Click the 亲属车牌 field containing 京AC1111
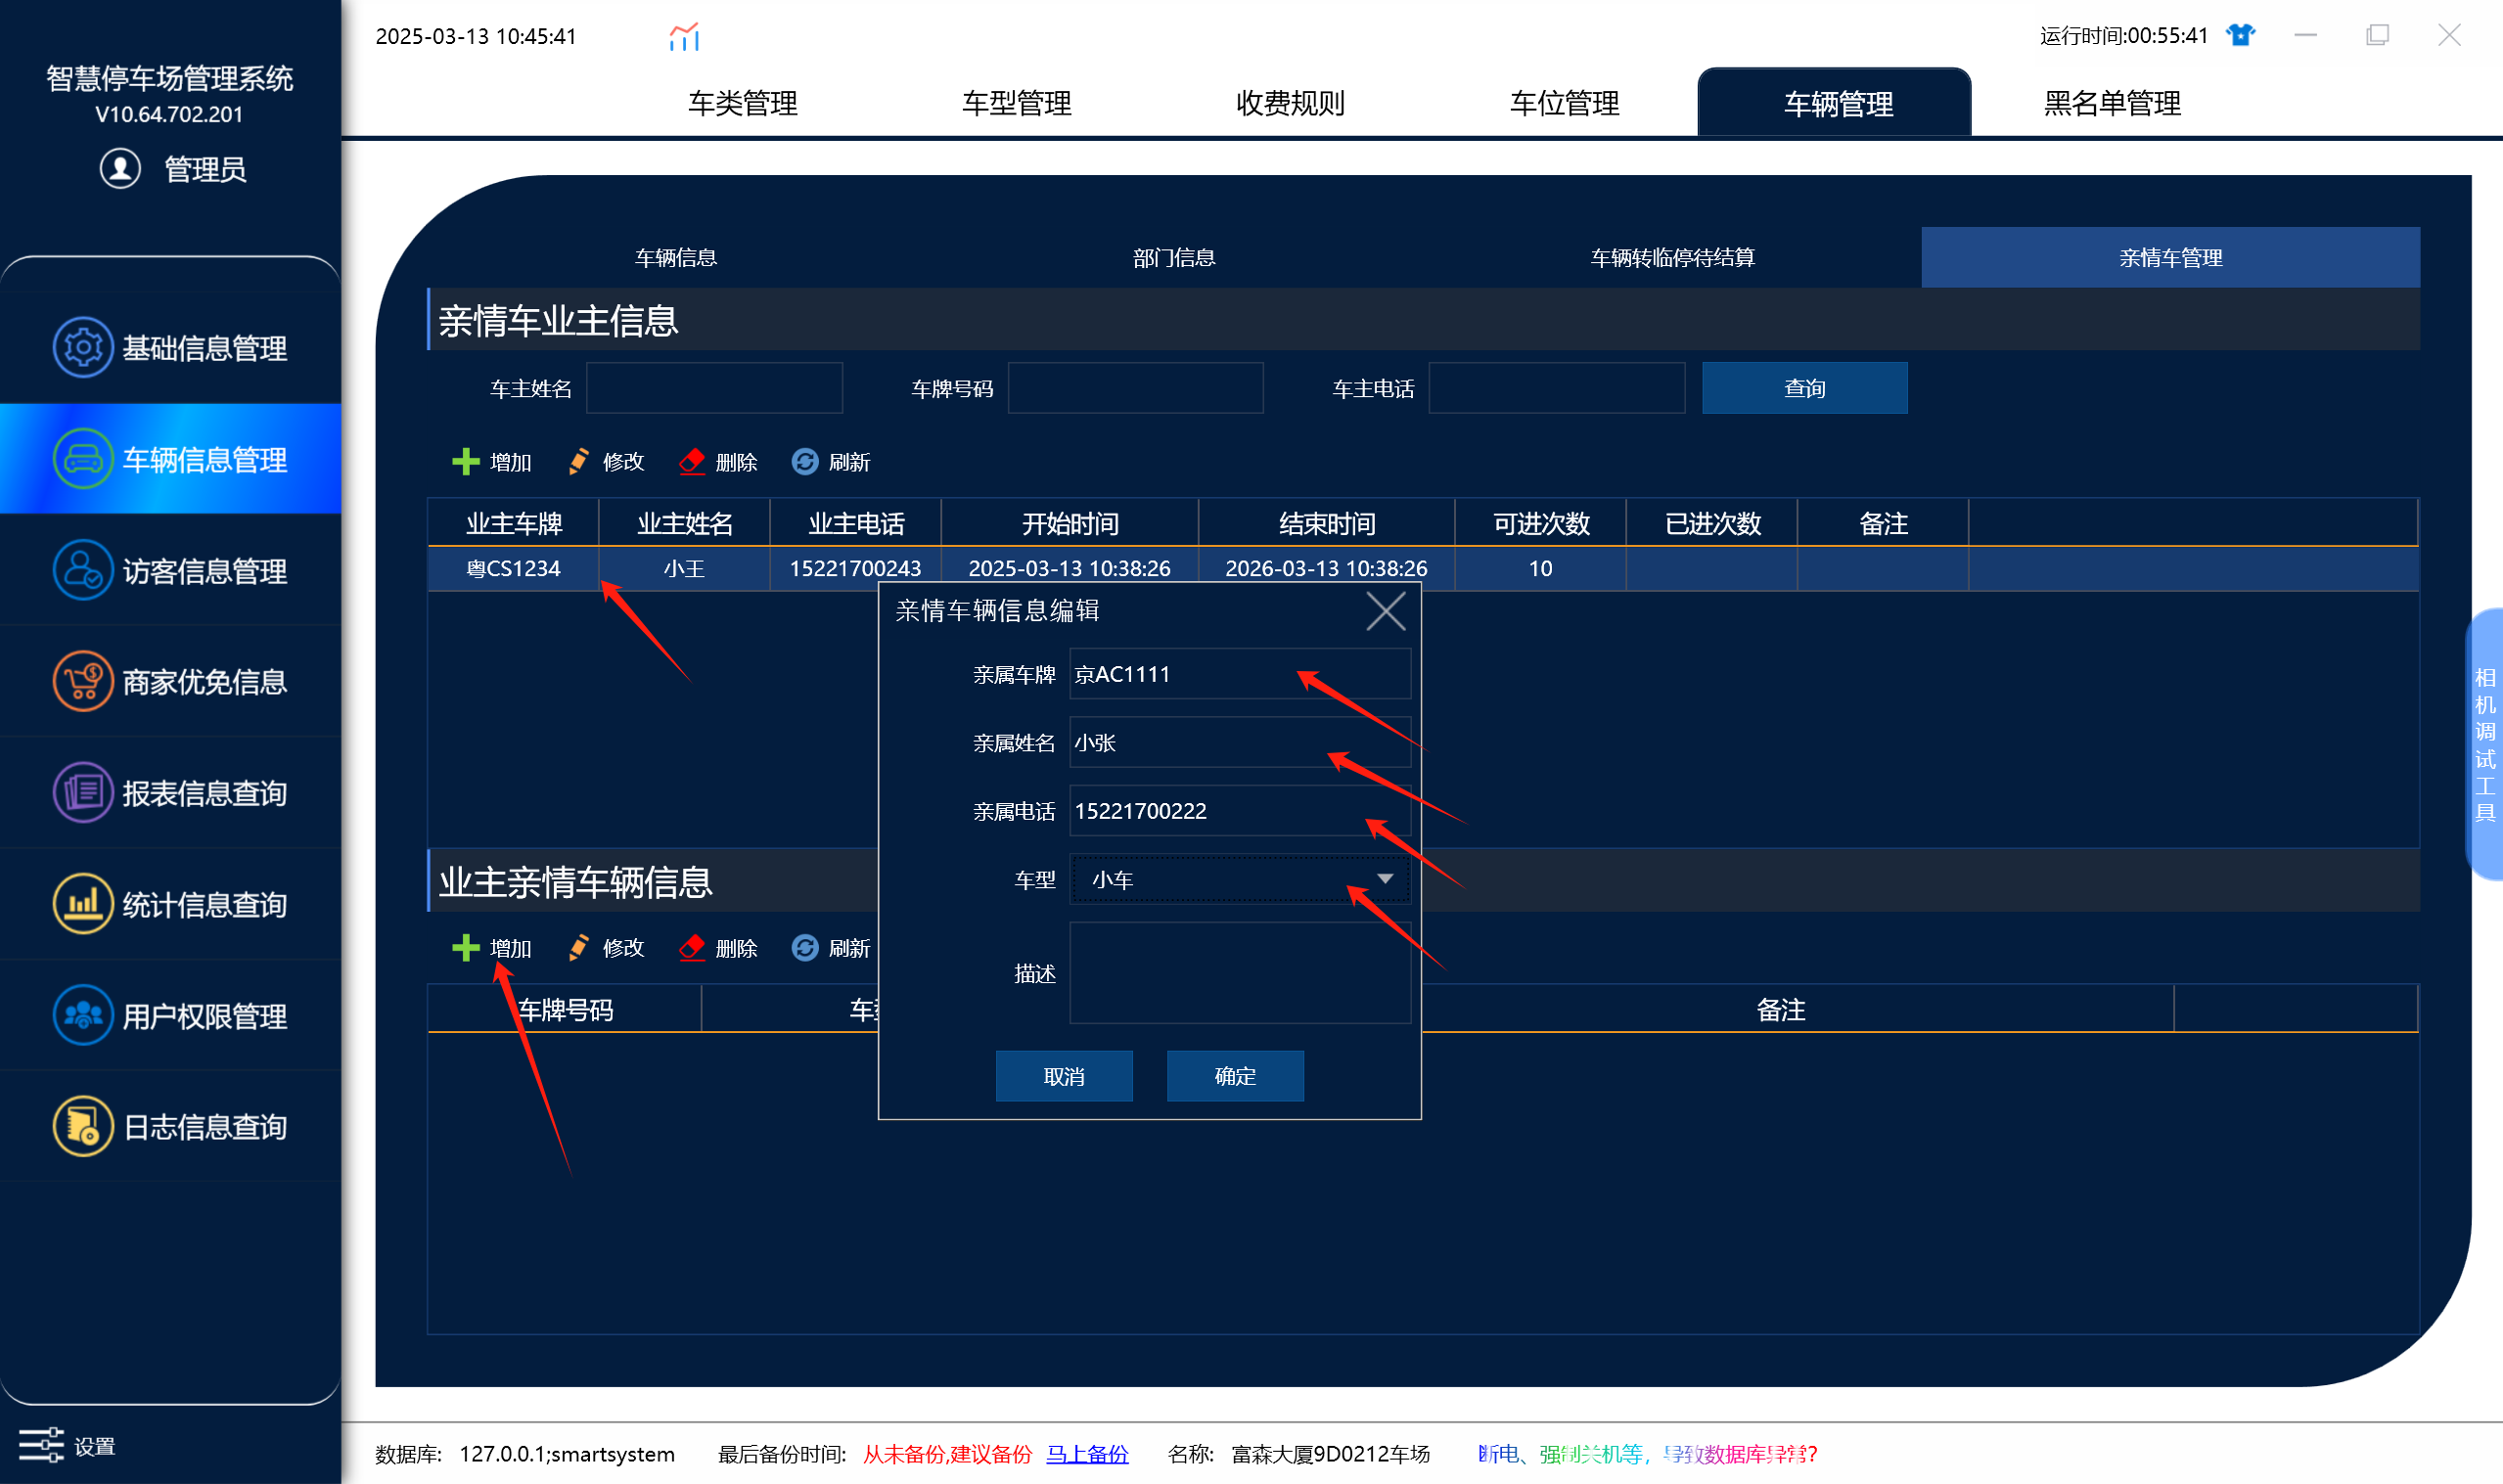This screenshot has height=1484, width=2503. tap(1240, 674)
